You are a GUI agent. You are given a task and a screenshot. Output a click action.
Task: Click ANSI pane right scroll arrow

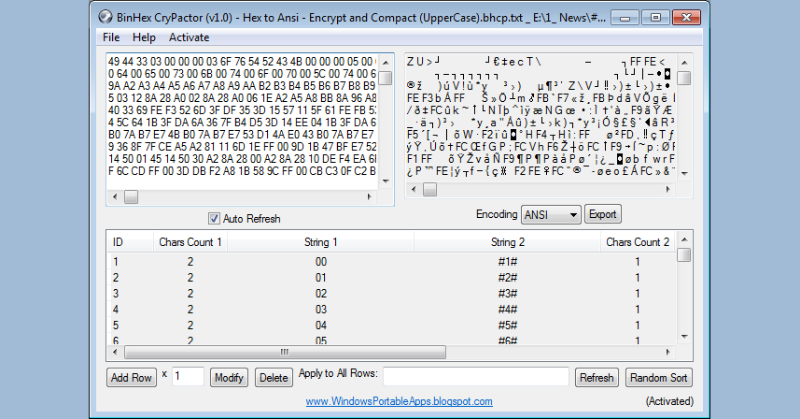pyautogui.click(x=668, y=189)
